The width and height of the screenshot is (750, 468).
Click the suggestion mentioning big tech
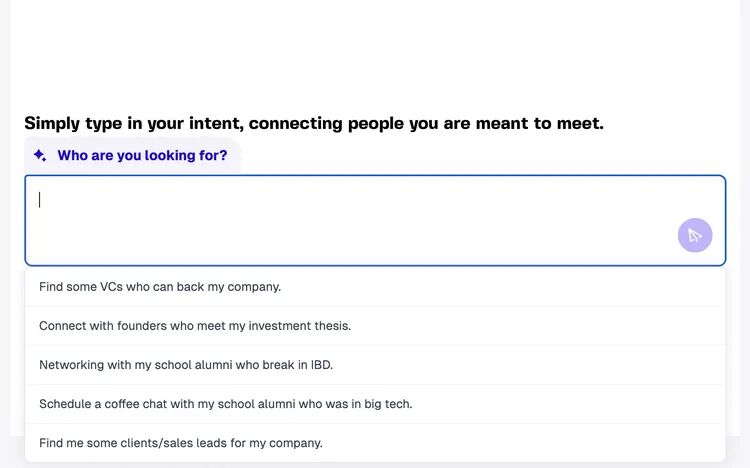(225, 404)
